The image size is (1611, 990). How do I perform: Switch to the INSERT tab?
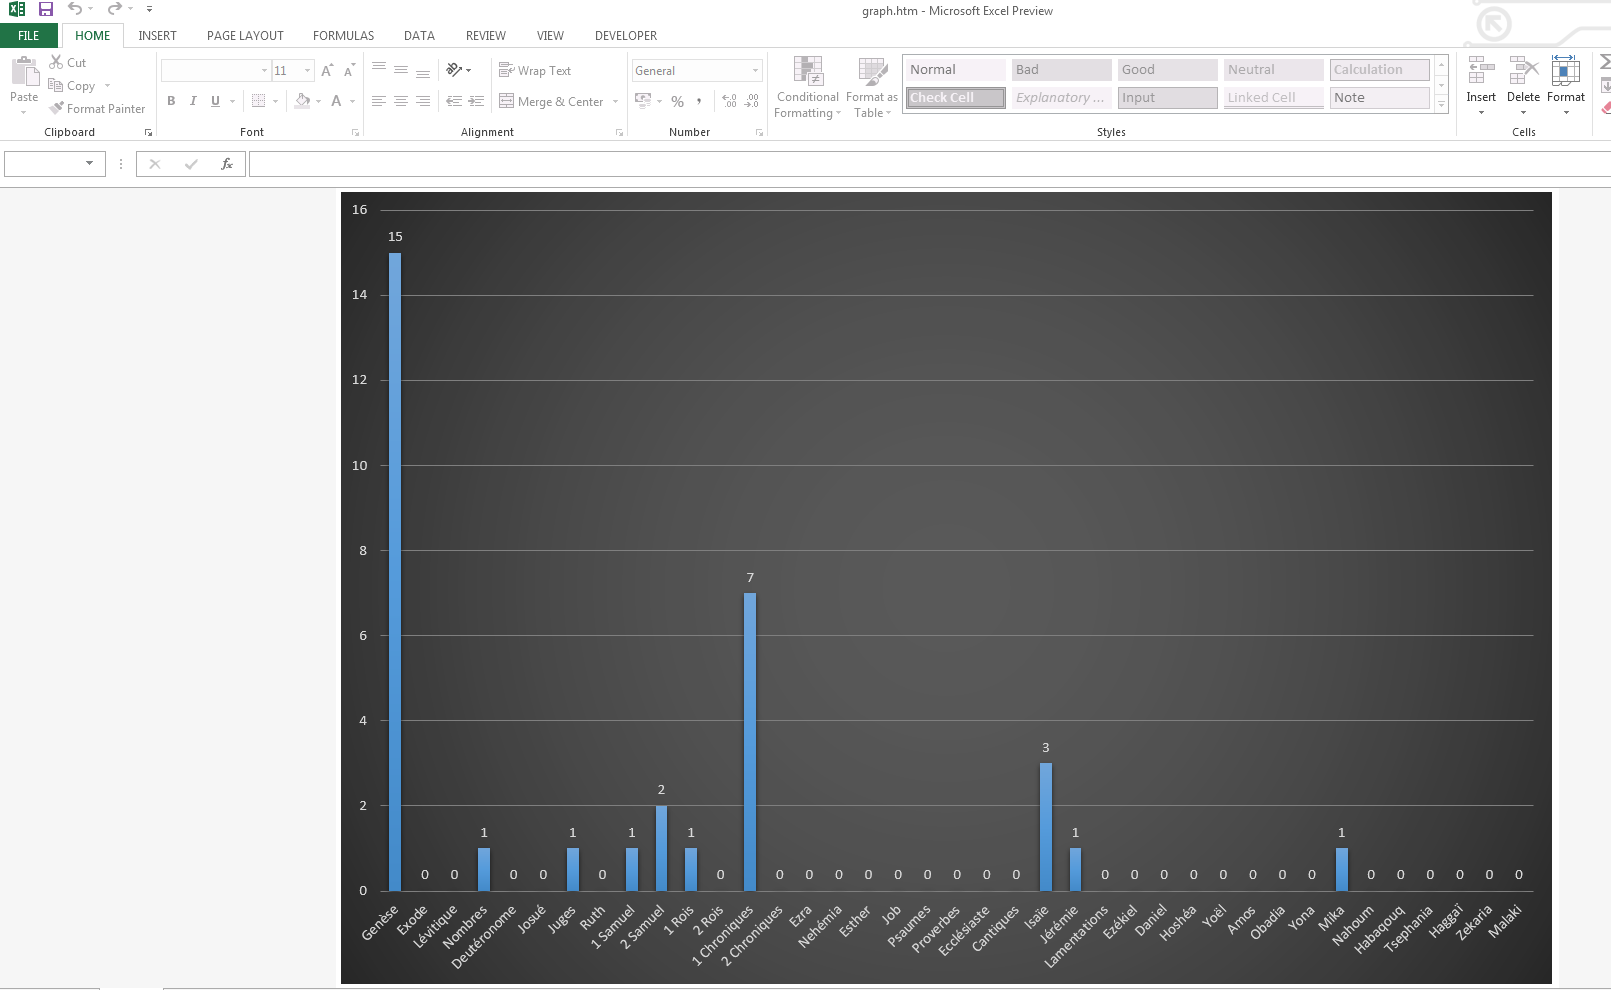tap(157, 35)
